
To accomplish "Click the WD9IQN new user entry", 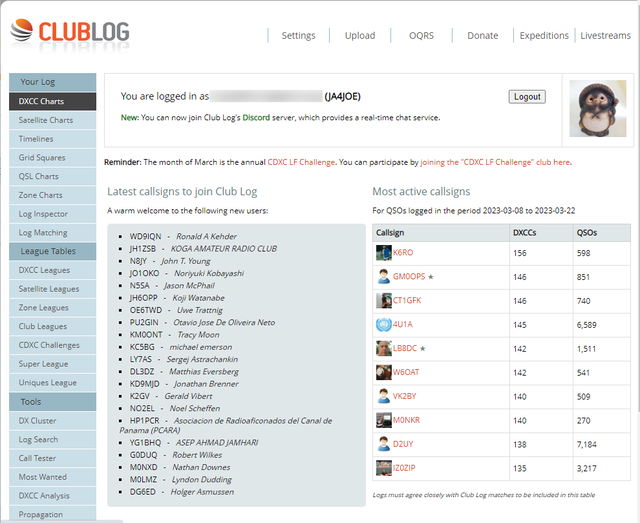I will pos(183,236).
